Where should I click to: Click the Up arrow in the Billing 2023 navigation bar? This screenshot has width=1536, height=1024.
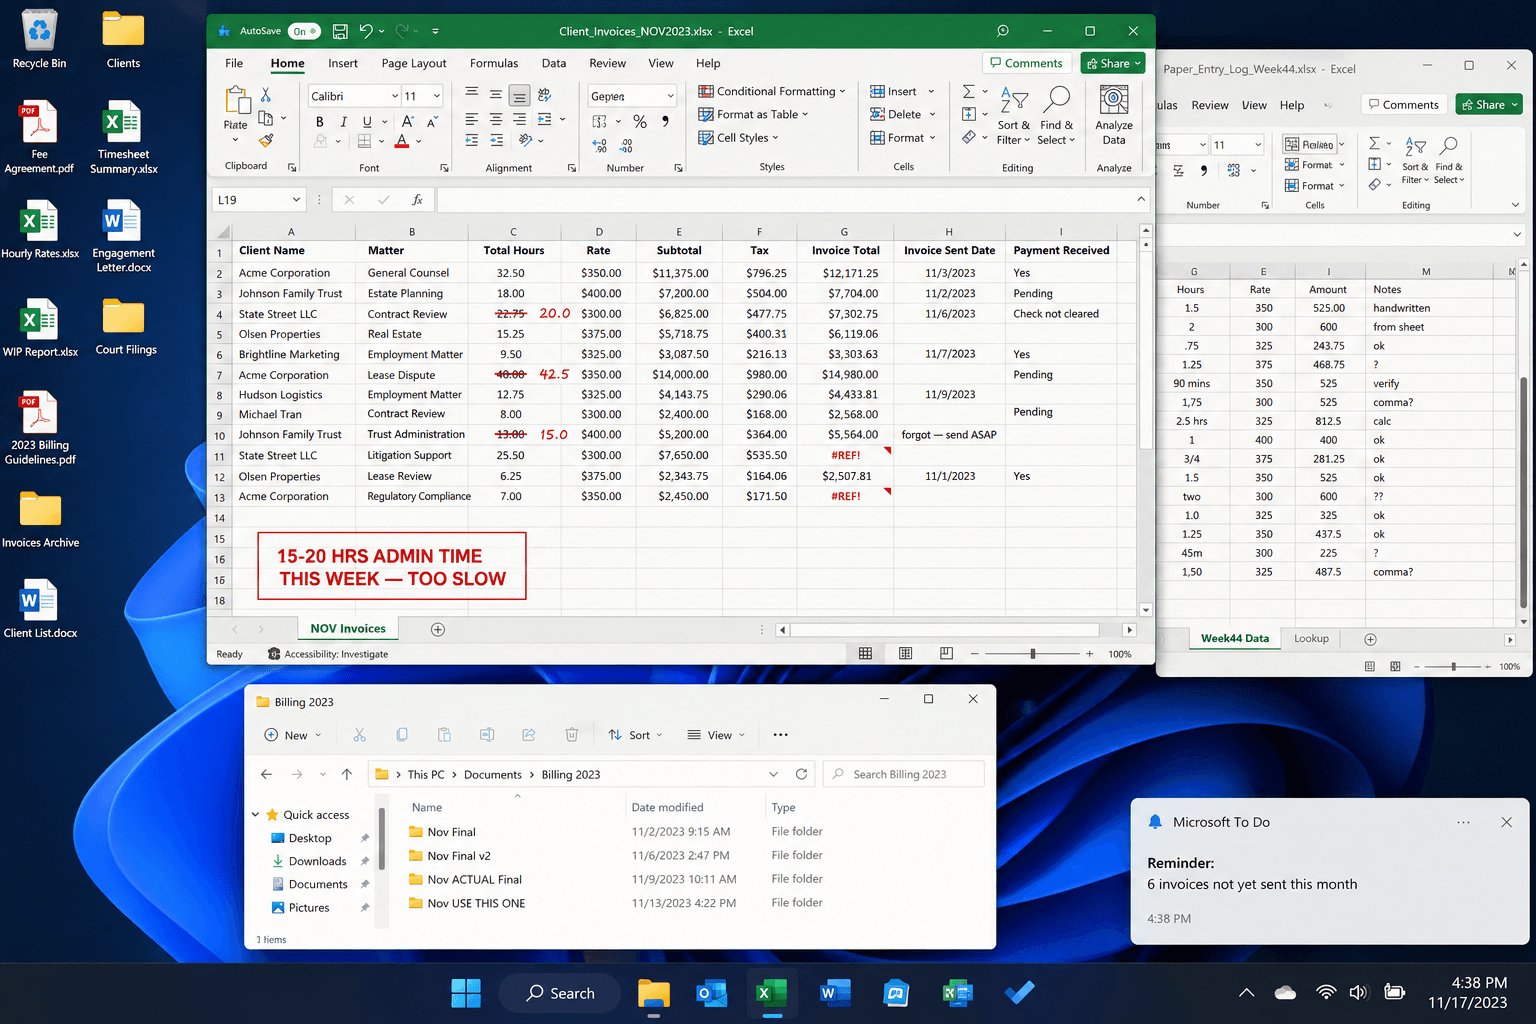[347, 774]
